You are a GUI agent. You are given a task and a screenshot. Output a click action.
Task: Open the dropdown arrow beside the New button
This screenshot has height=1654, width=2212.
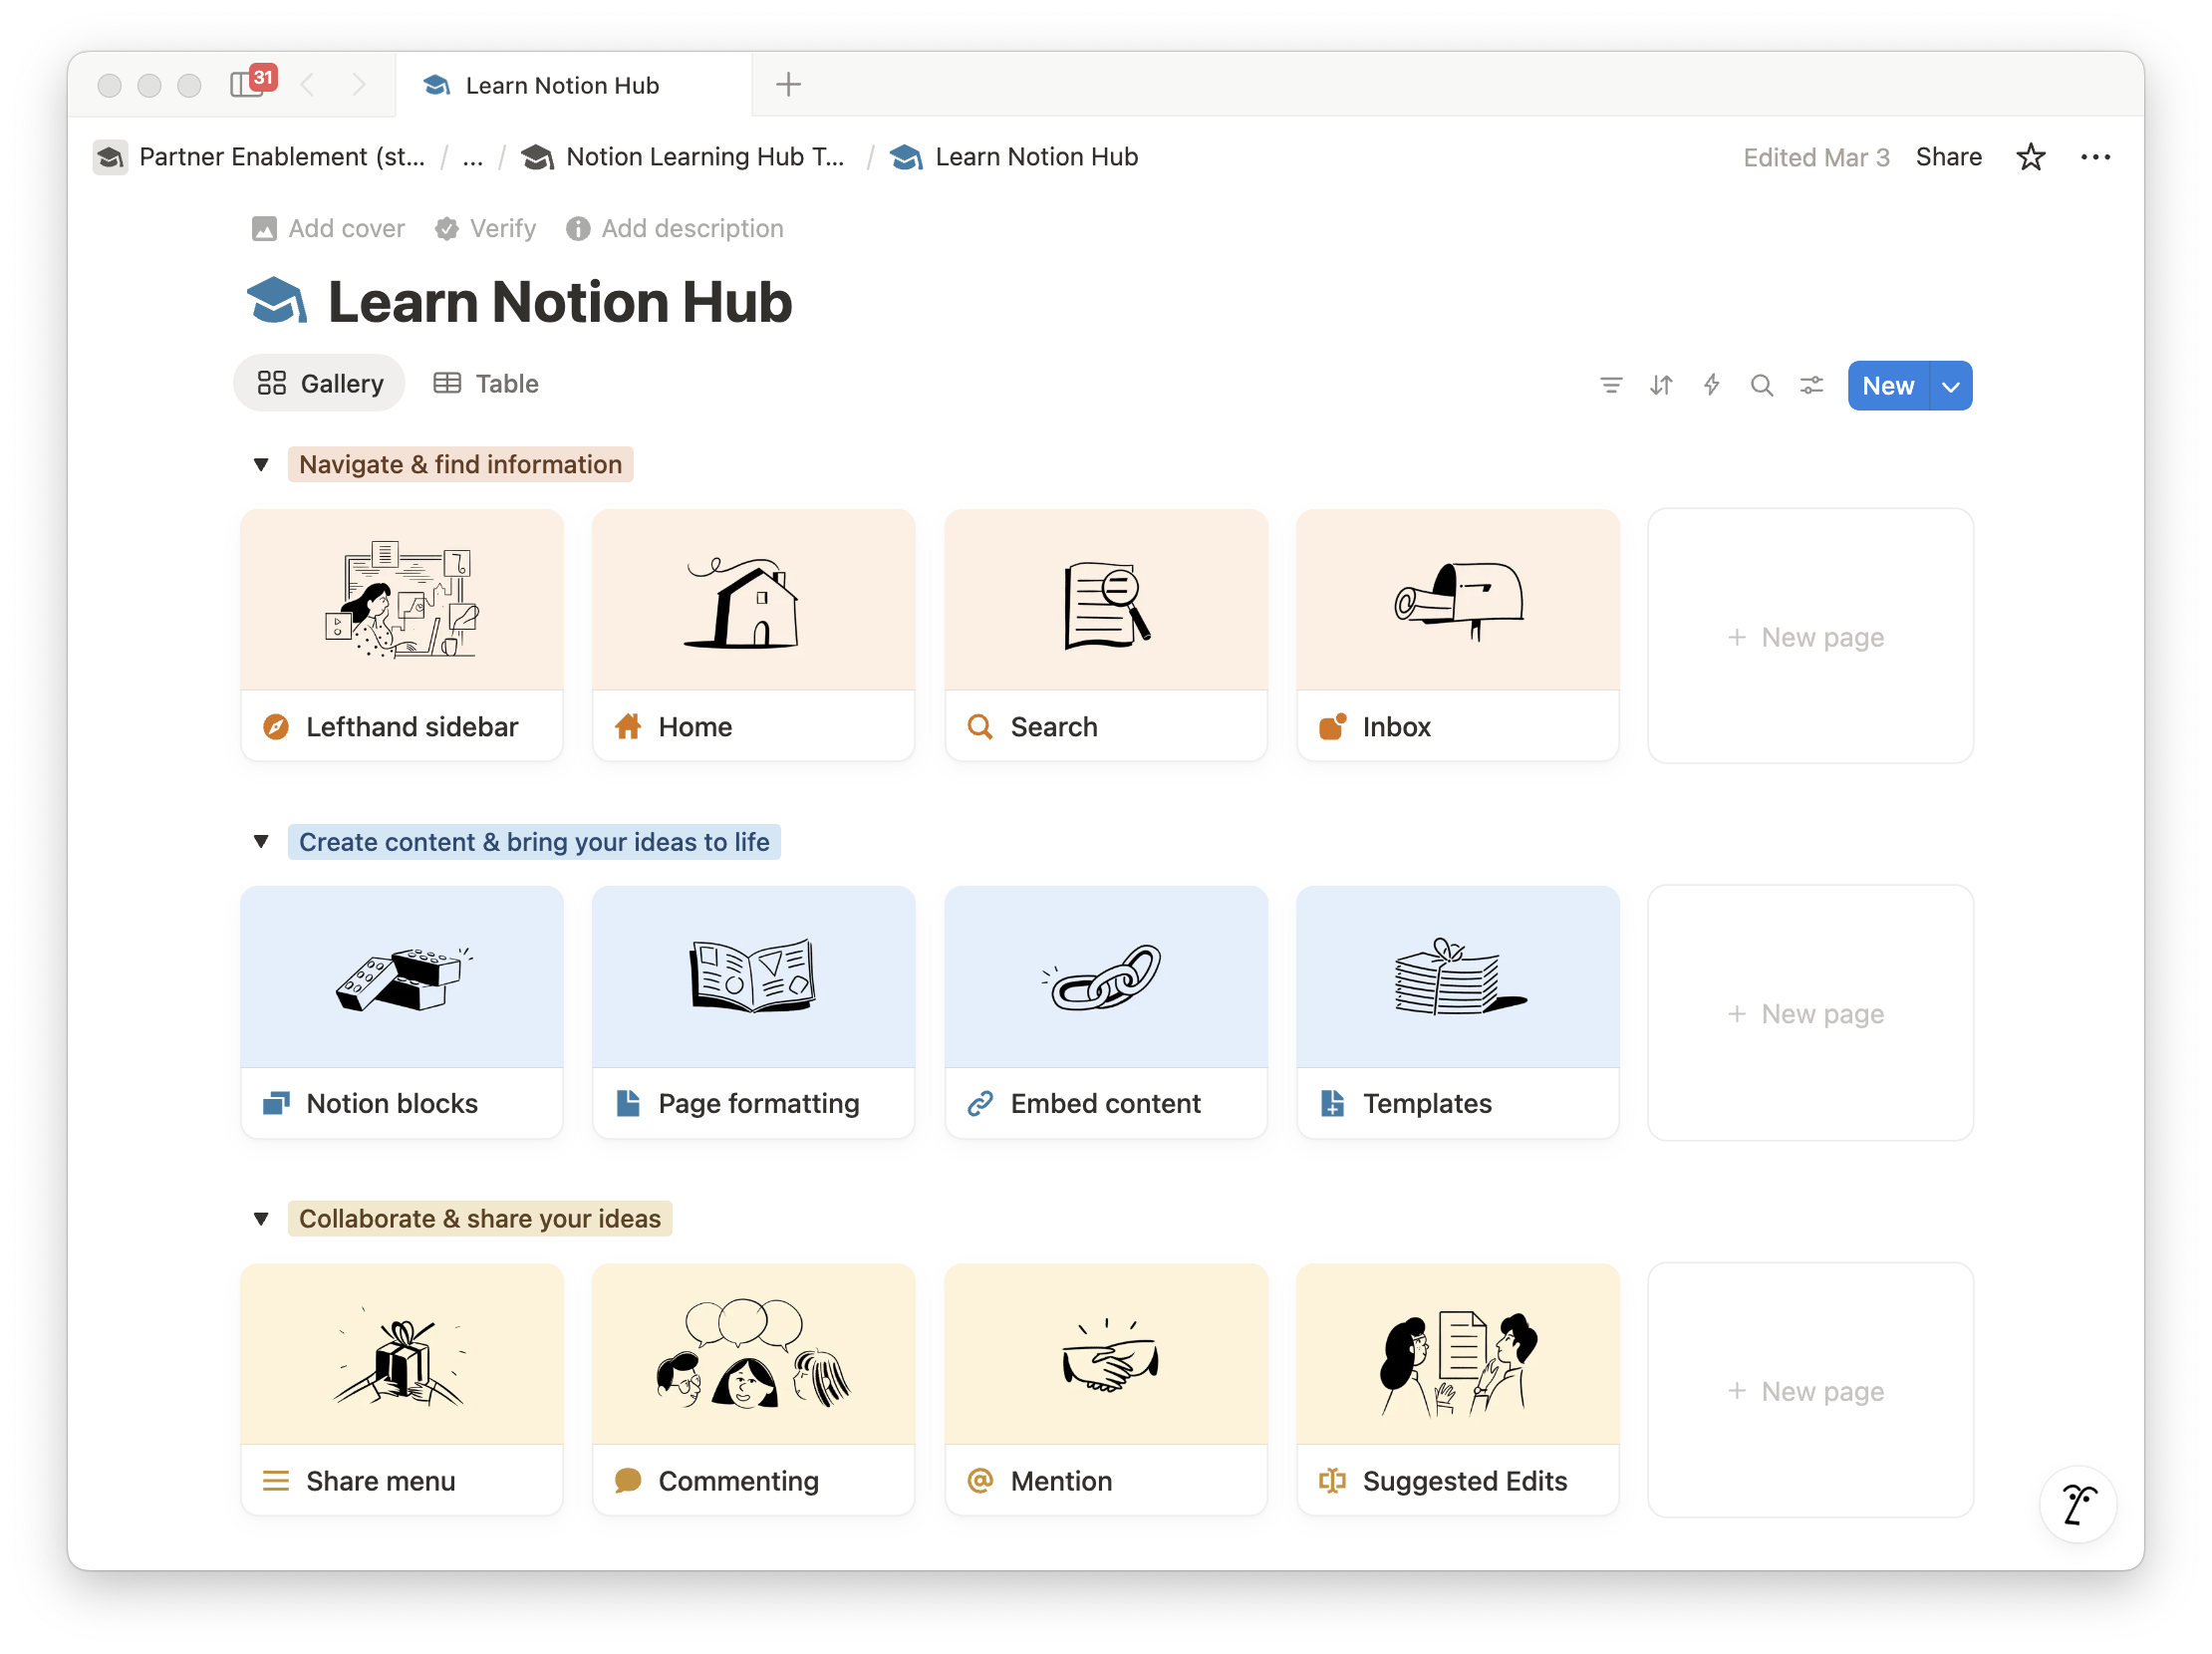click(1950, 385)
